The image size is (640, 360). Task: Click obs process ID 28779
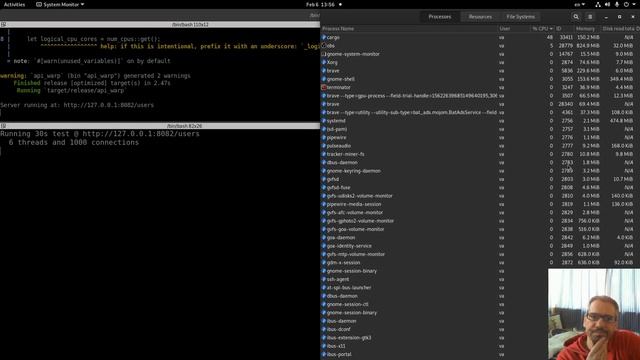pos(566,46)
